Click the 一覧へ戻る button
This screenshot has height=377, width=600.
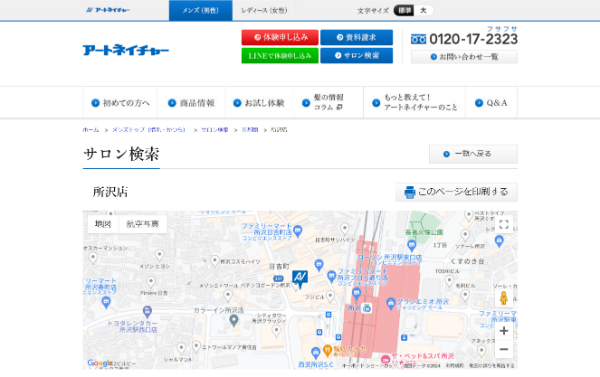(x=473, y=154)
